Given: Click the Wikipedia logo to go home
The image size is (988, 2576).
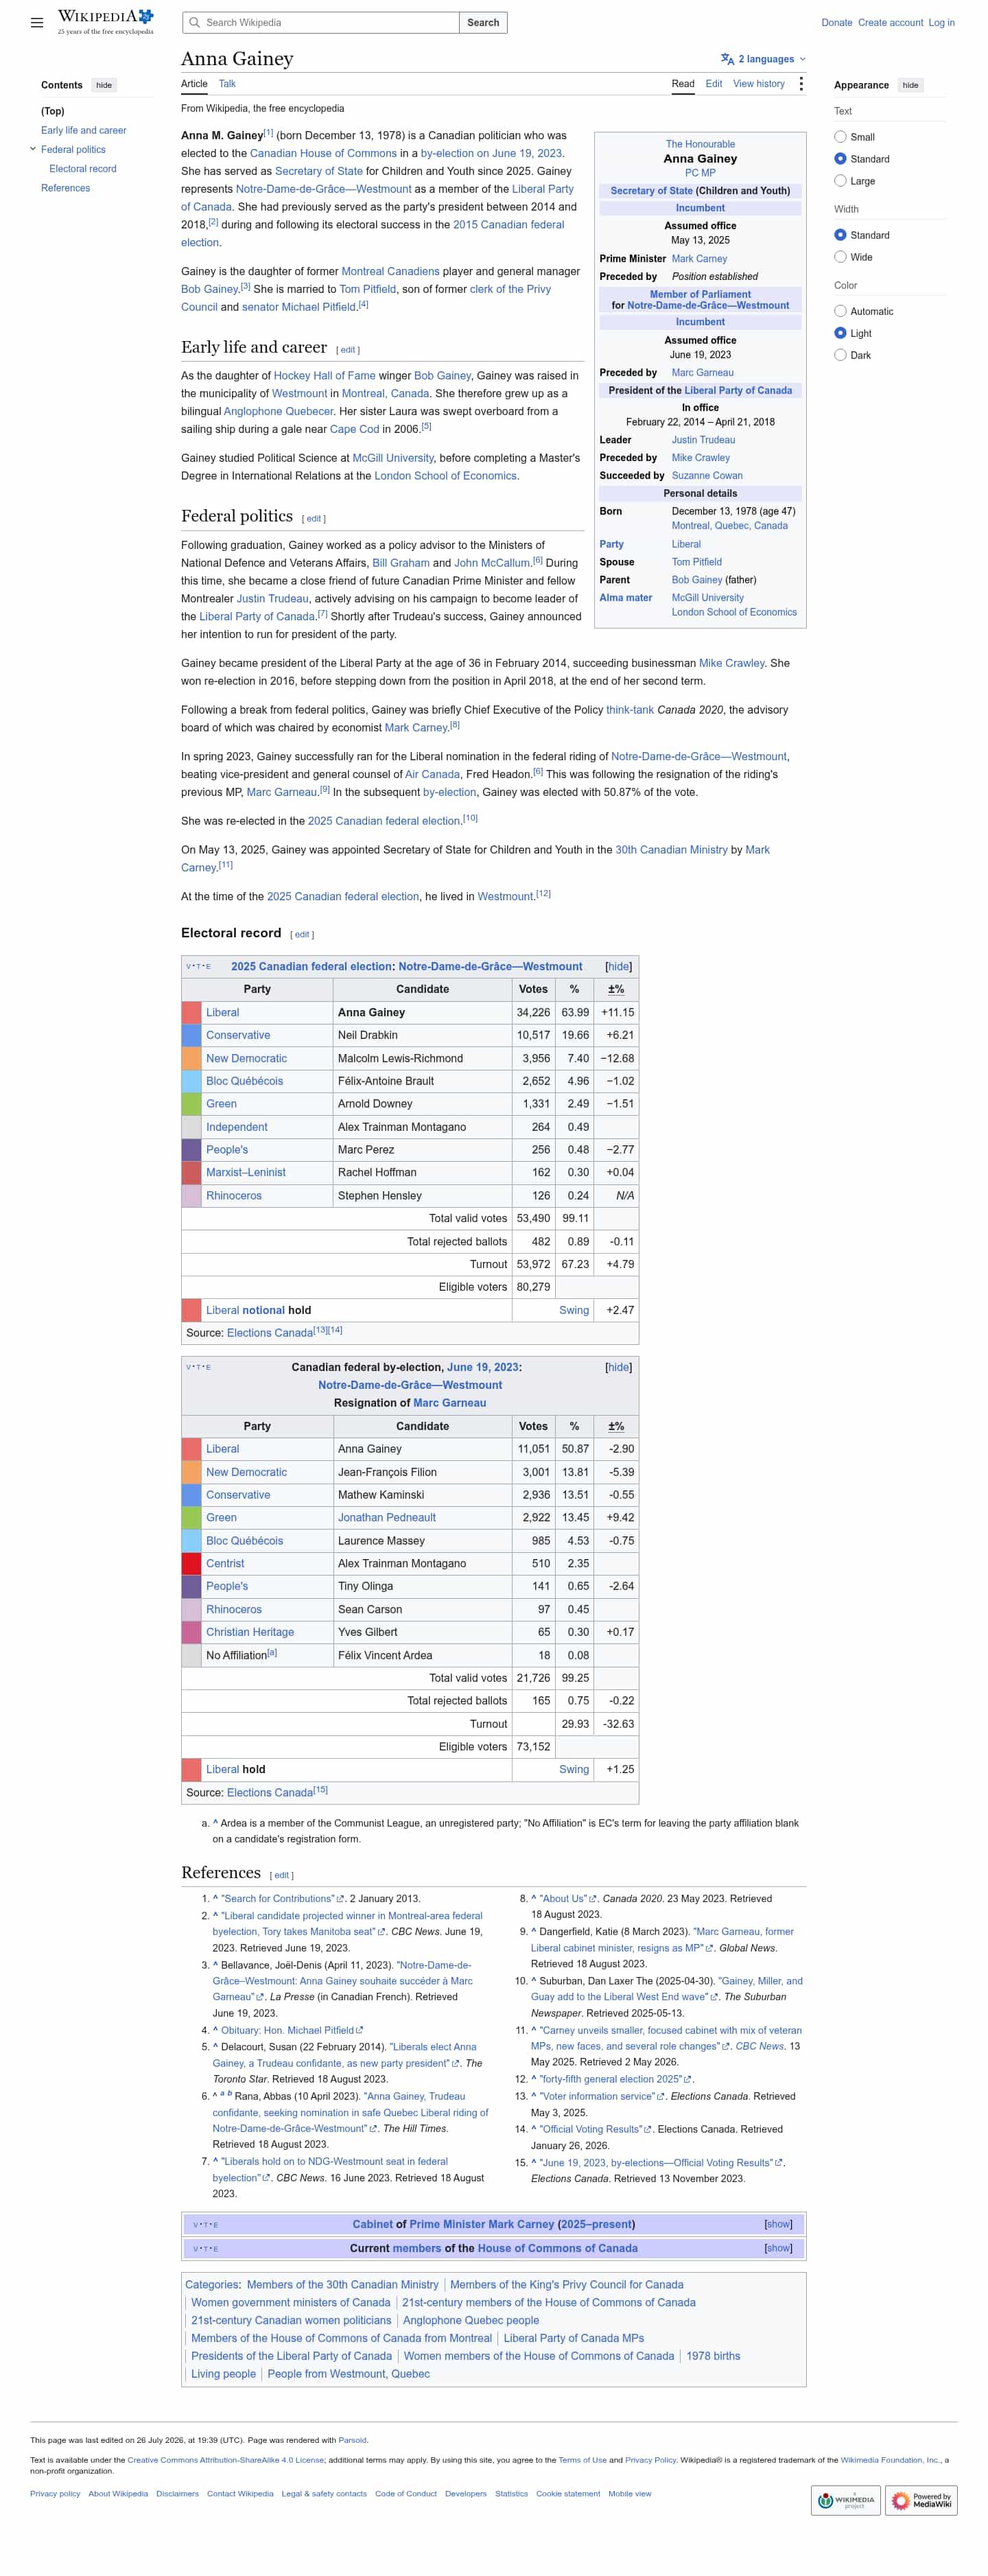Looking at the screenshot, I should (x=105, y=22).
